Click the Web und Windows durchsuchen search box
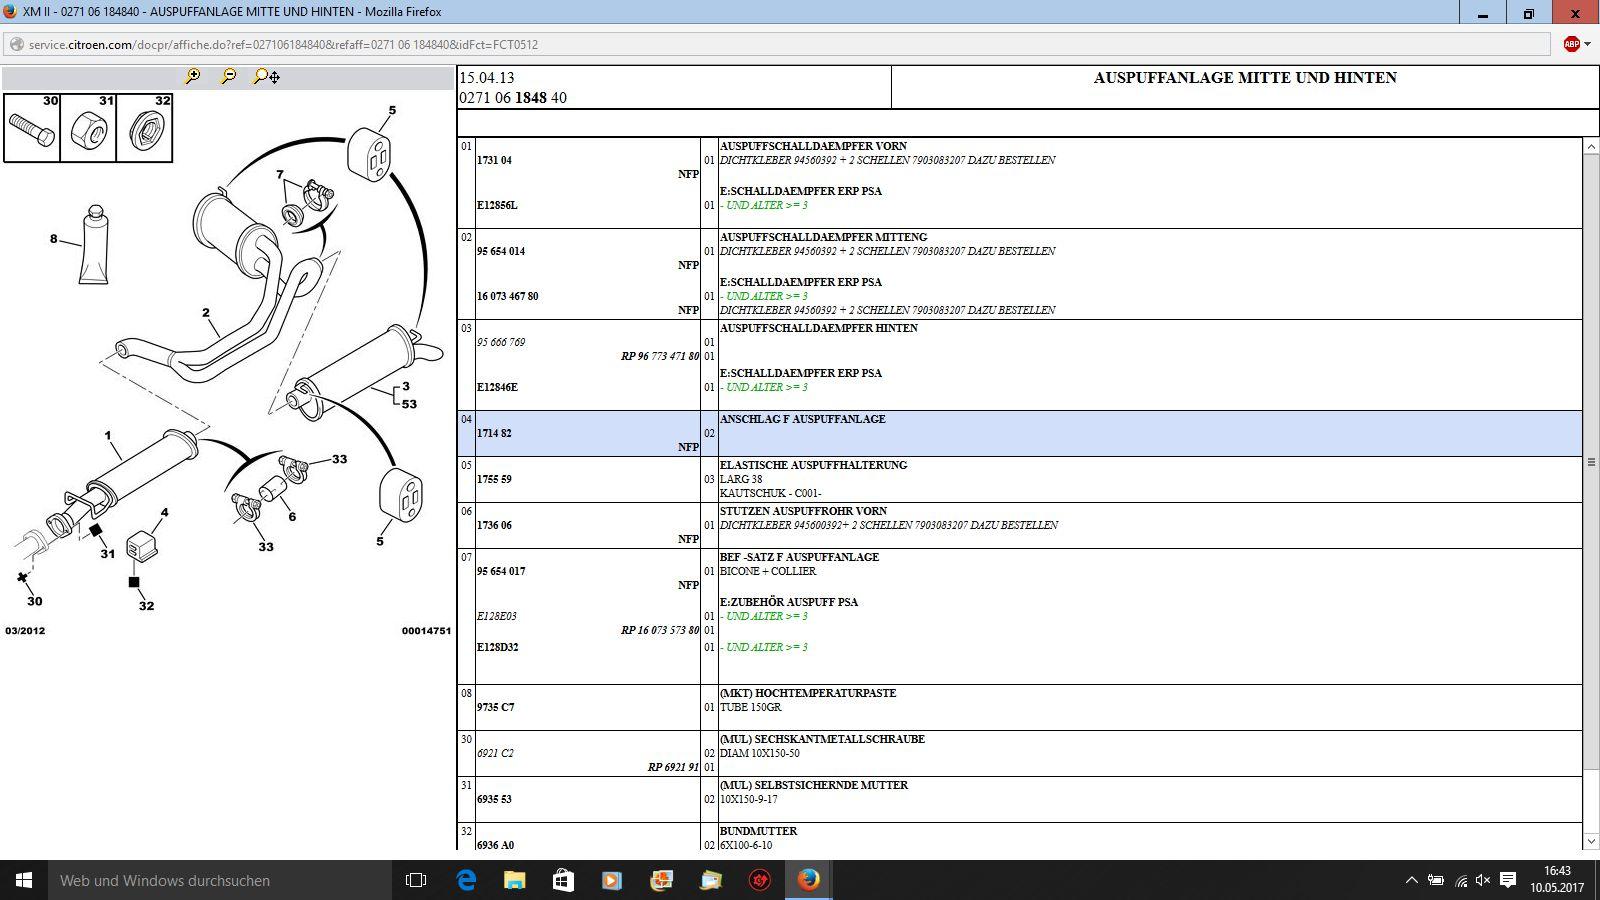 (220, 880)
